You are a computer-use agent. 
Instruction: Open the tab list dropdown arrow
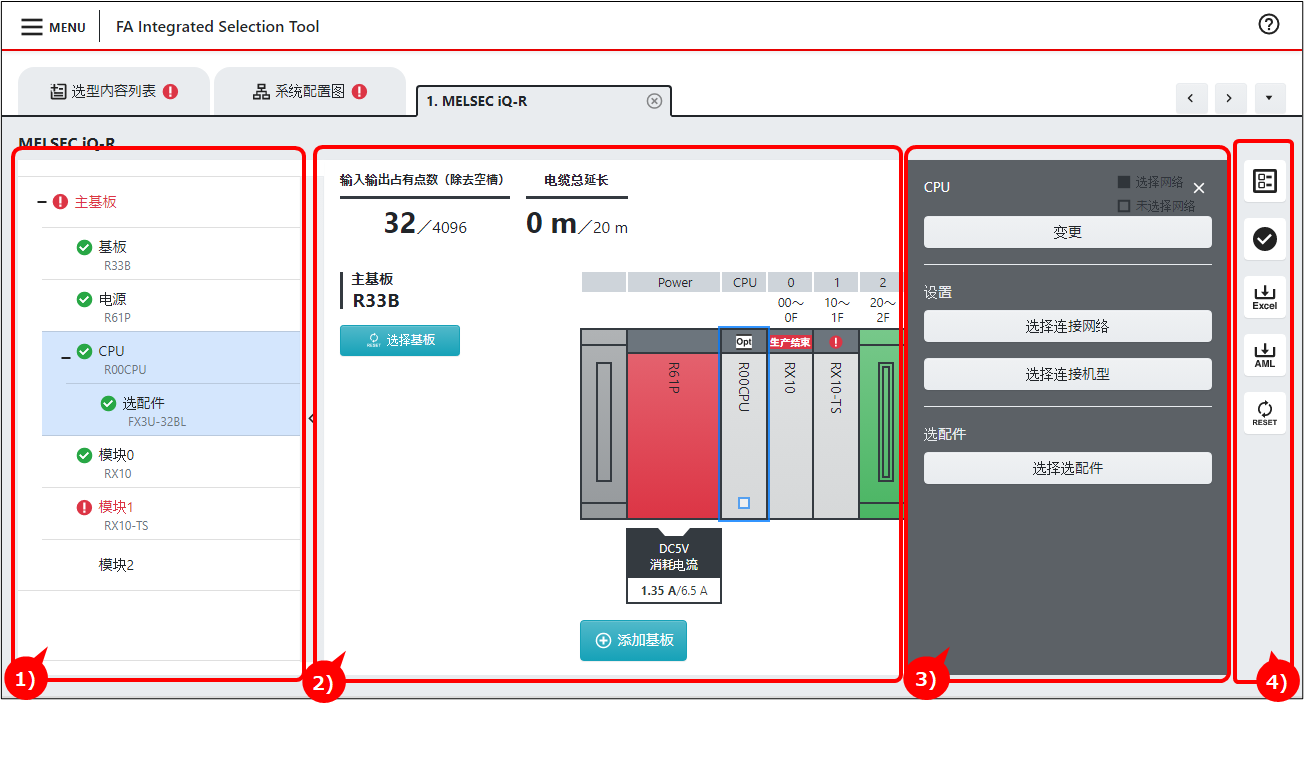tap(1268, 98)
